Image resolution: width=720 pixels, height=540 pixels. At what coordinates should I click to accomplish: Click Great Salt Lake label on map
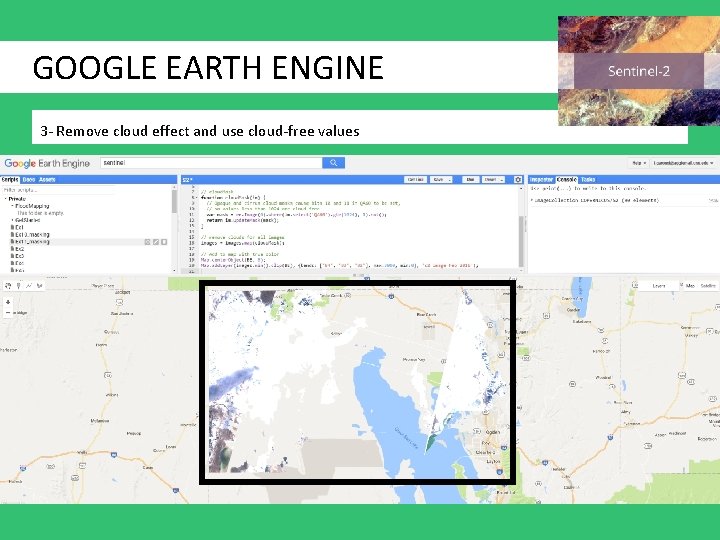[406, 438]
